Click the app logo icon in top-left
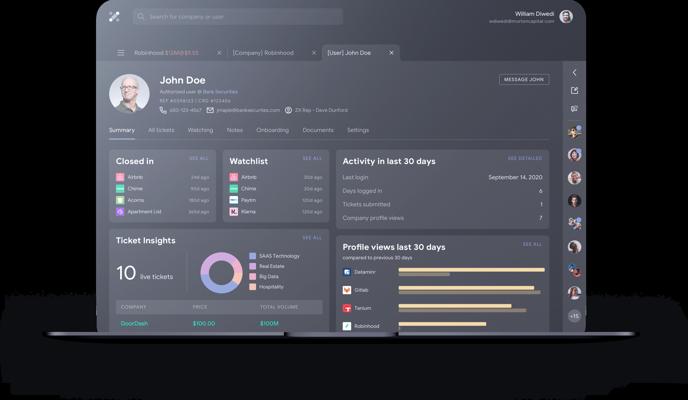This screenshot has width=688, height=400. [115, 17]
